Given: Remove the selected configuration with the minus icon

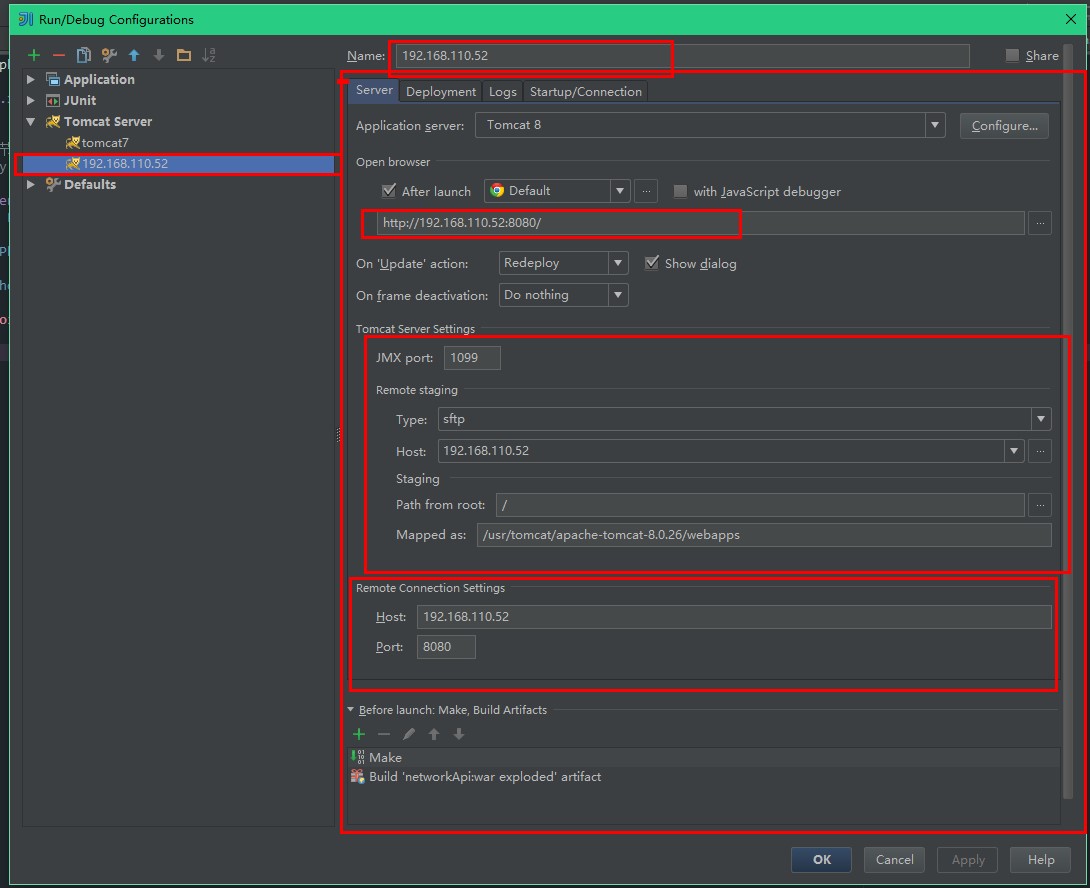Looking at the screenshot, I should 58,55.
